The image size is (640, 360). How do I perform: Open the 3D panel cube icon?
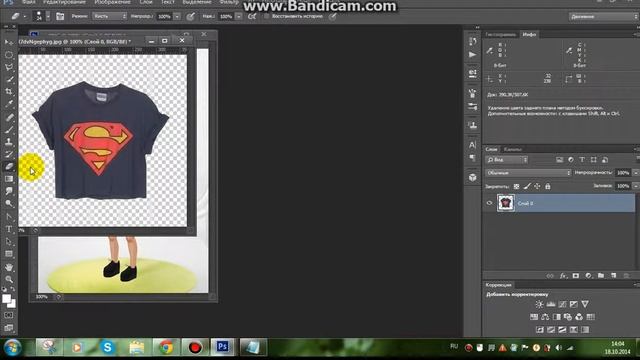[473, 178]
